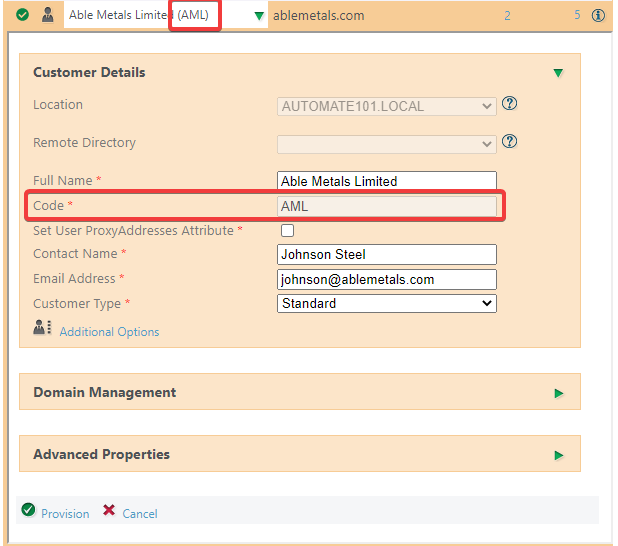The height and width of the screenshot is (546, 618).
Task: Click the red X icon beside Cancel
Action: [x=109, y=511]
